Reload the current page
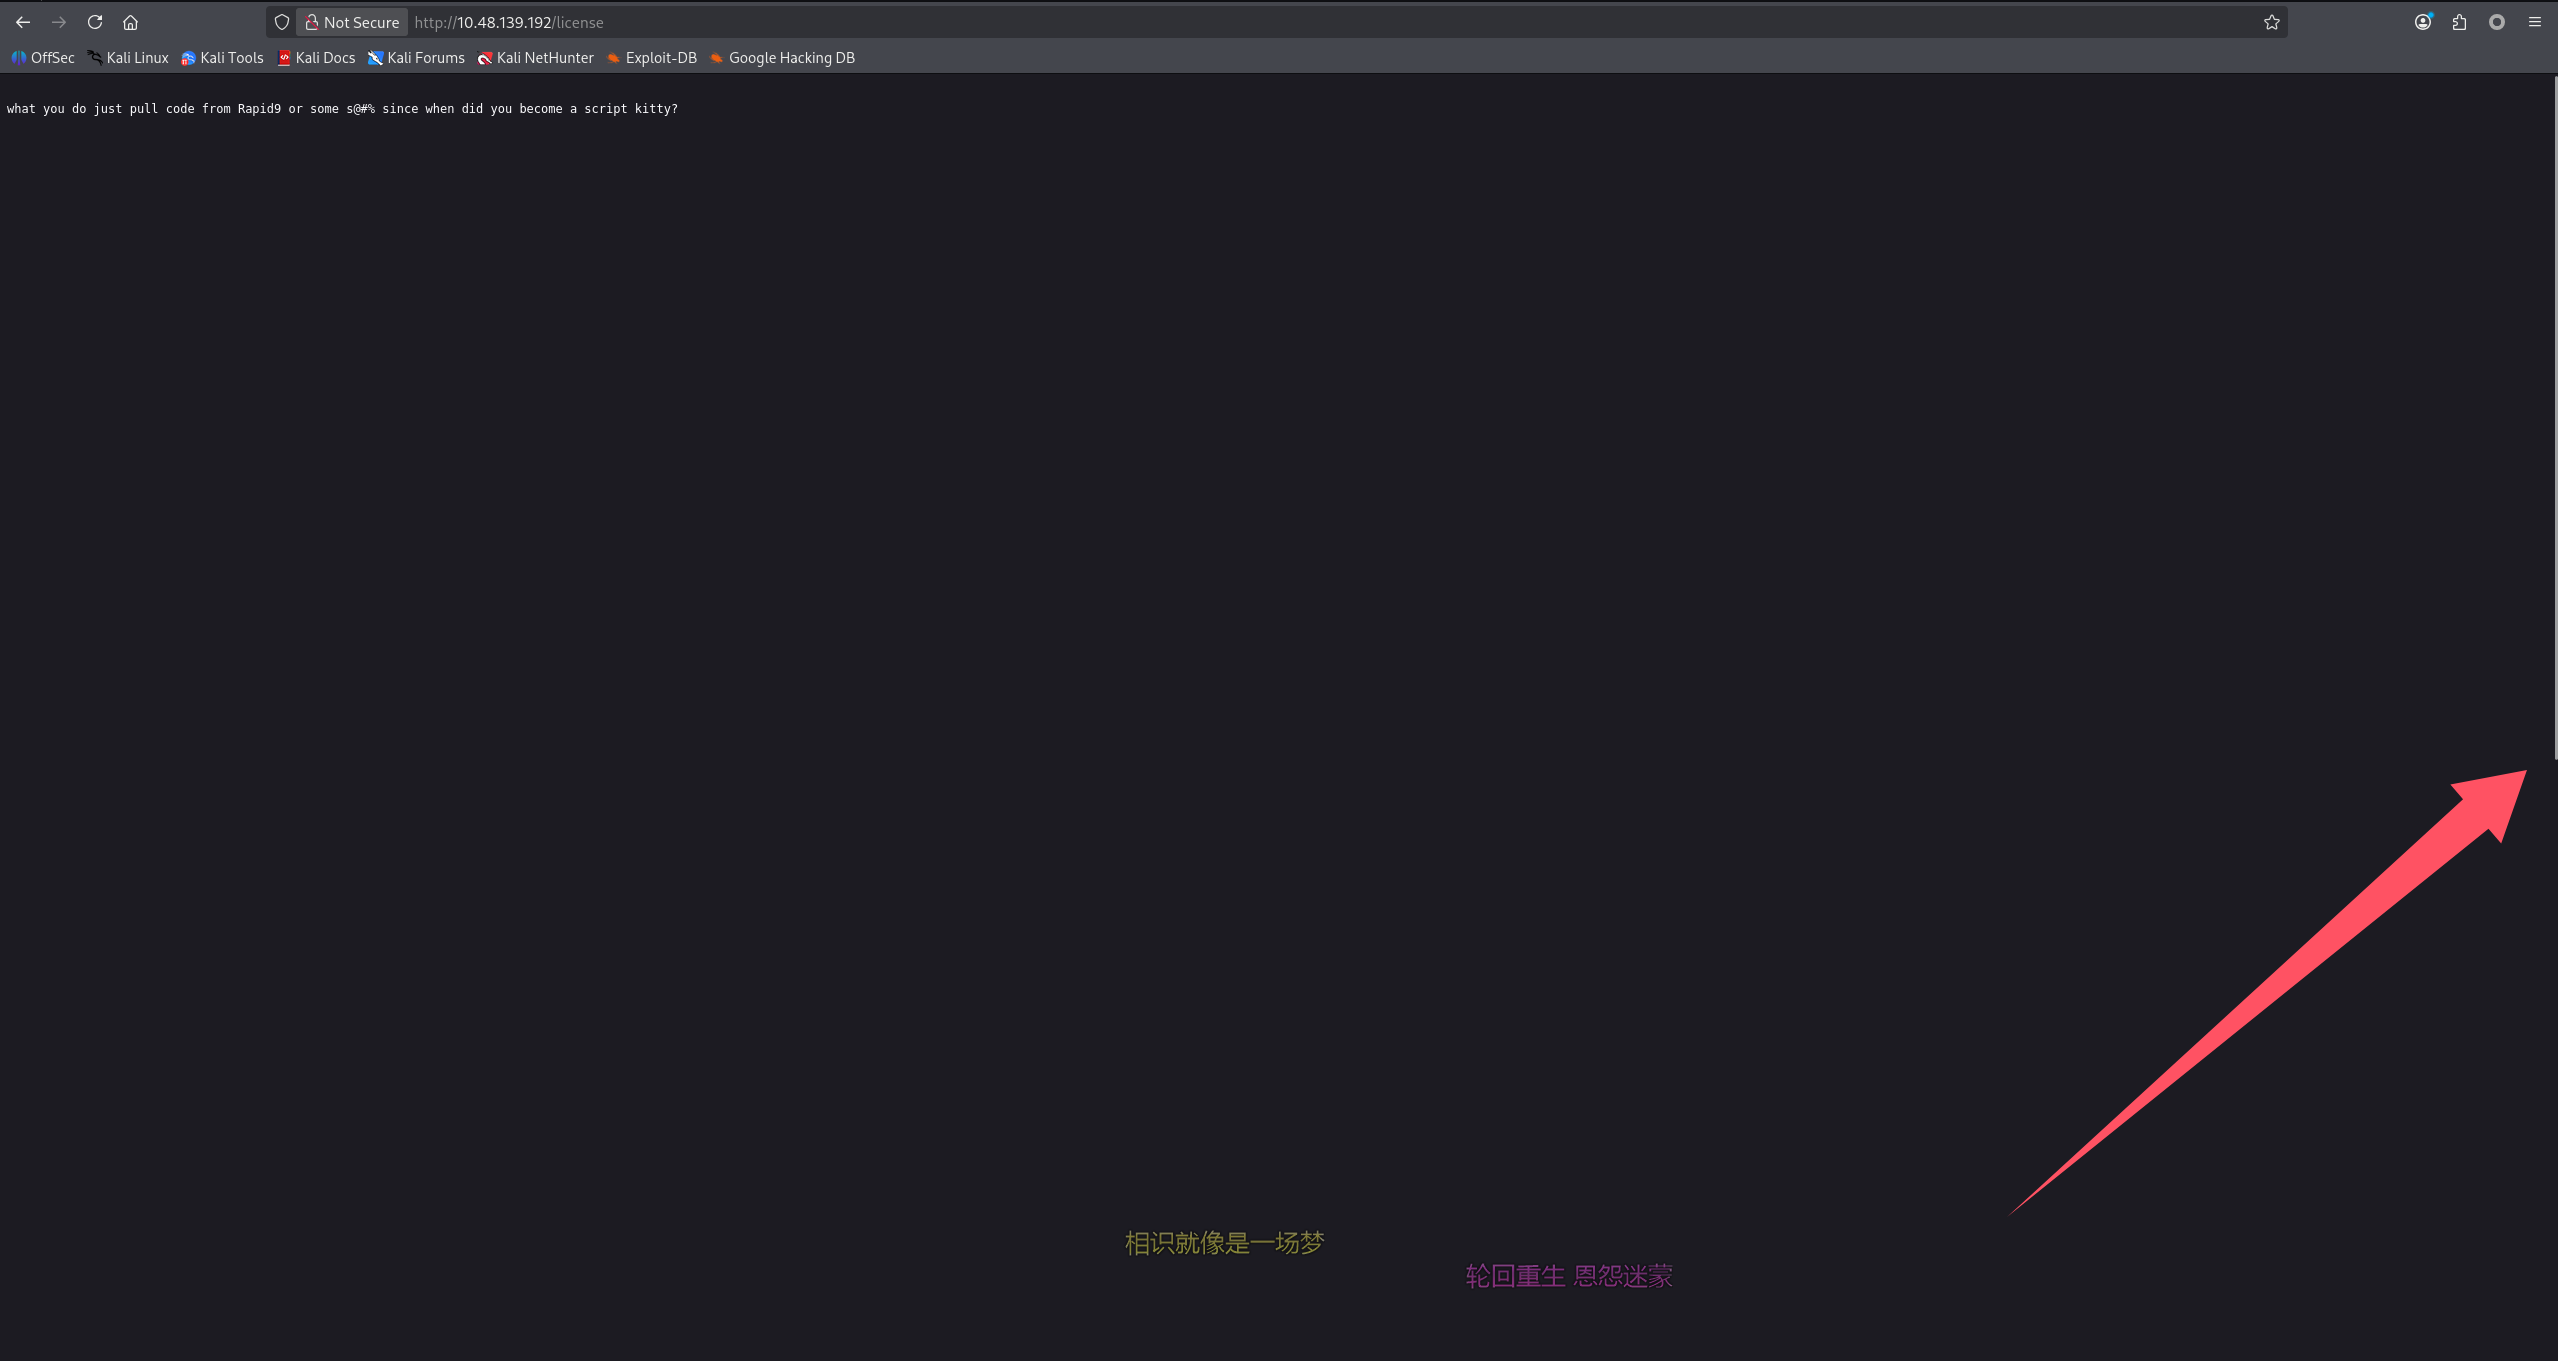Screen dimensions: 2558x1361 (95, 22)
